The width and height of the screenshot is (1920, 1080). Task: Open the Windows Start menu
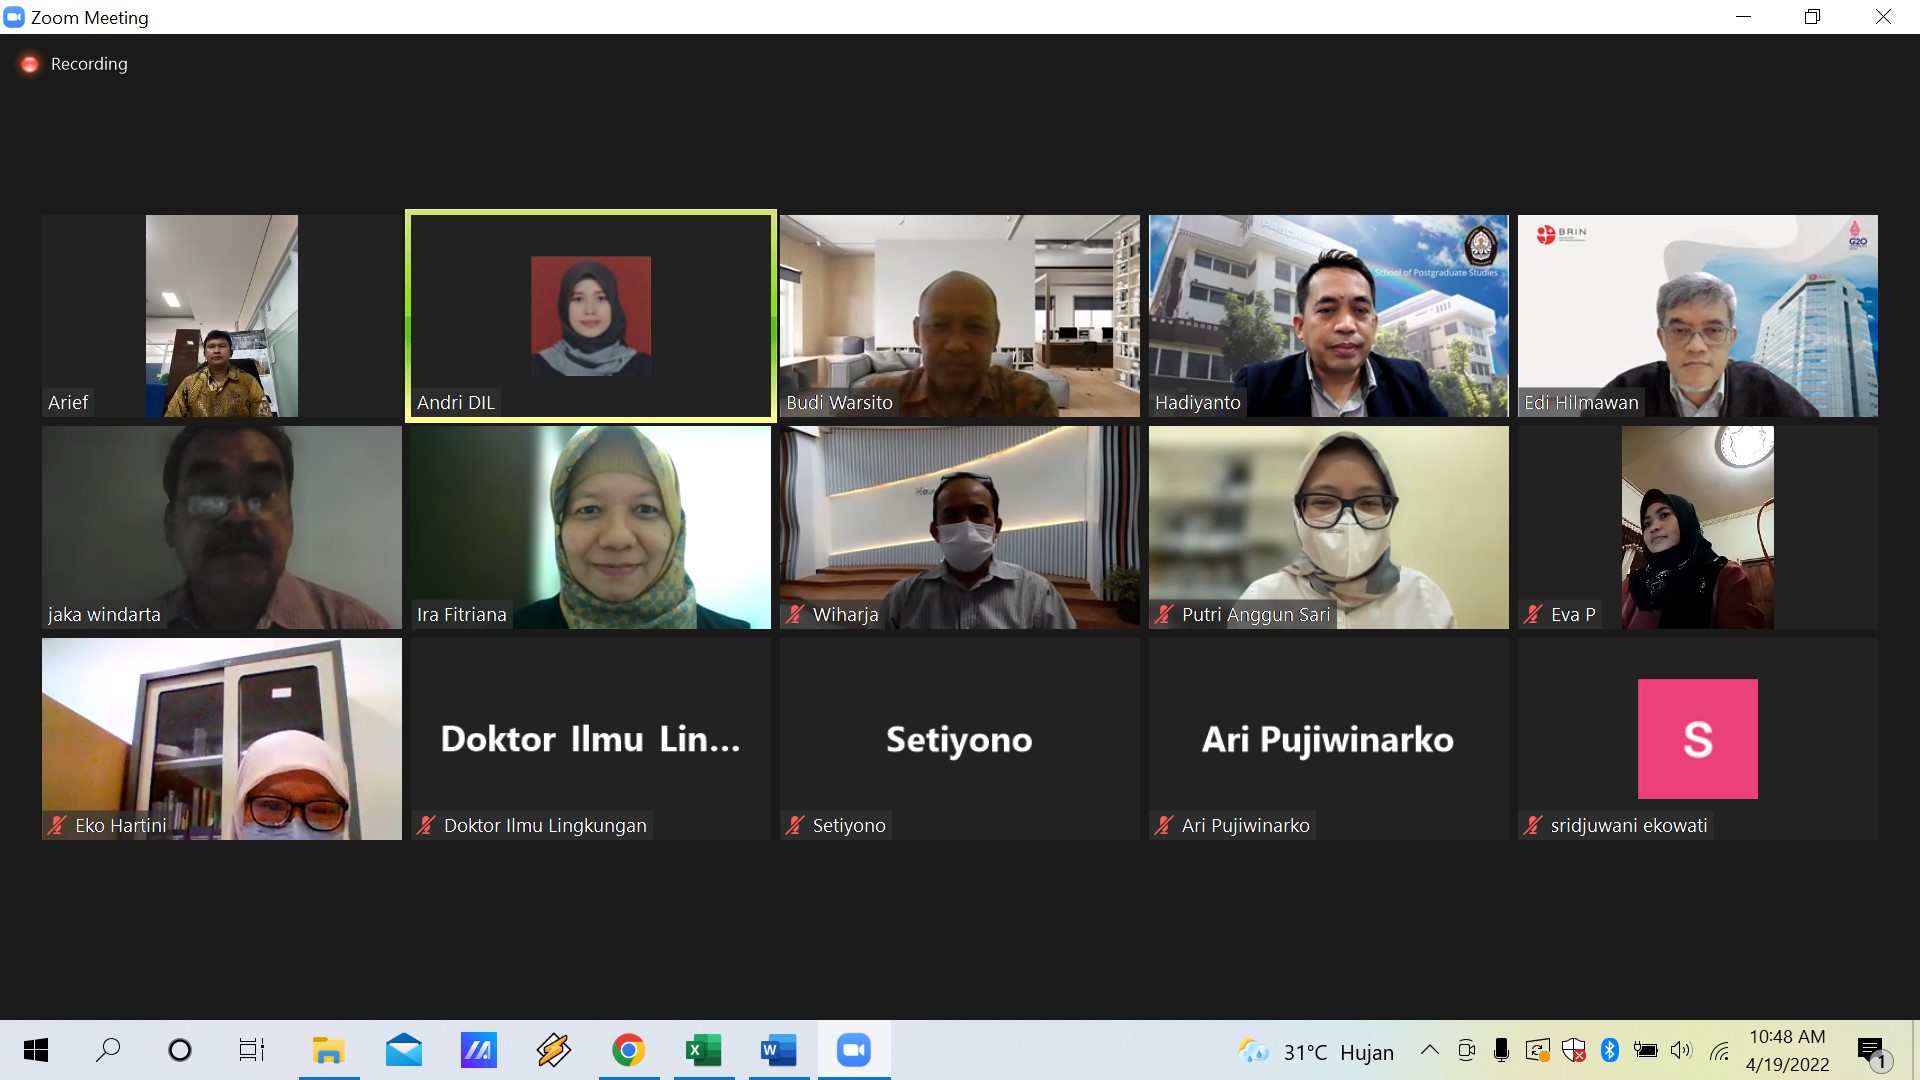point(36,1050)
